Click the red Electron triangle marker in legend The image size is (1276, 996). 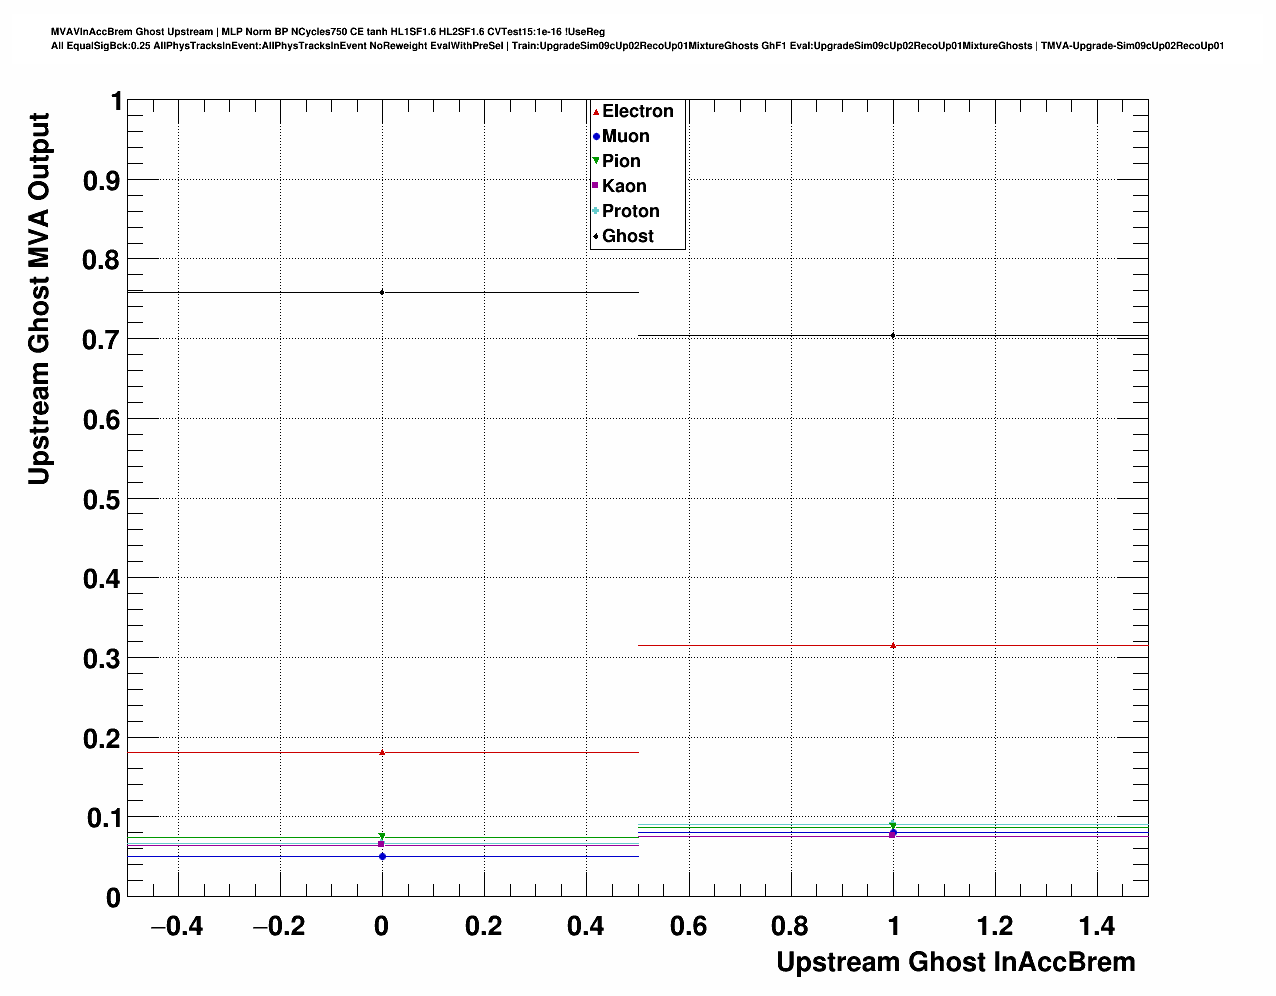(x=596, y=112)
